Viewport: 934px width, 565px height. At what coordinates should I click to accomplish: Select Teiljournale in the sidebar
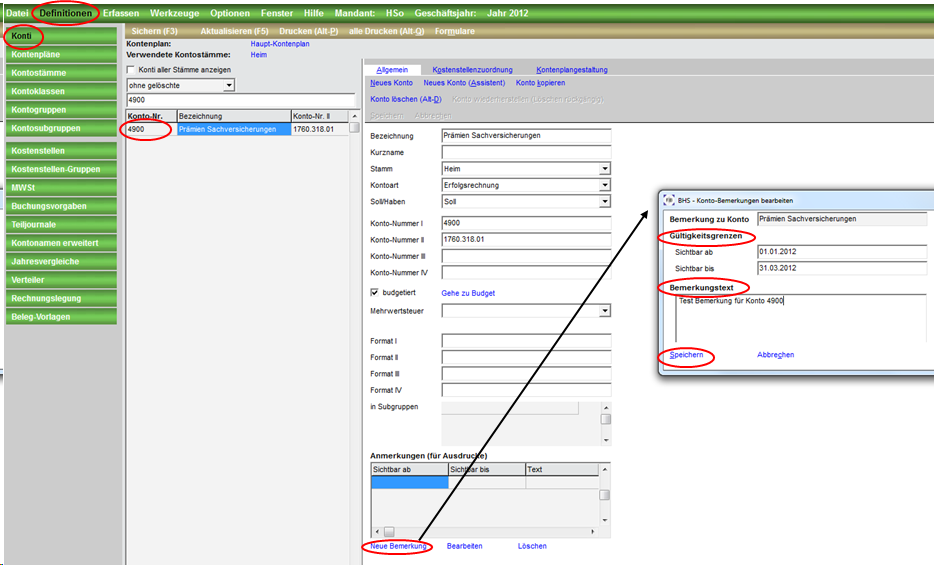point(61,224)
